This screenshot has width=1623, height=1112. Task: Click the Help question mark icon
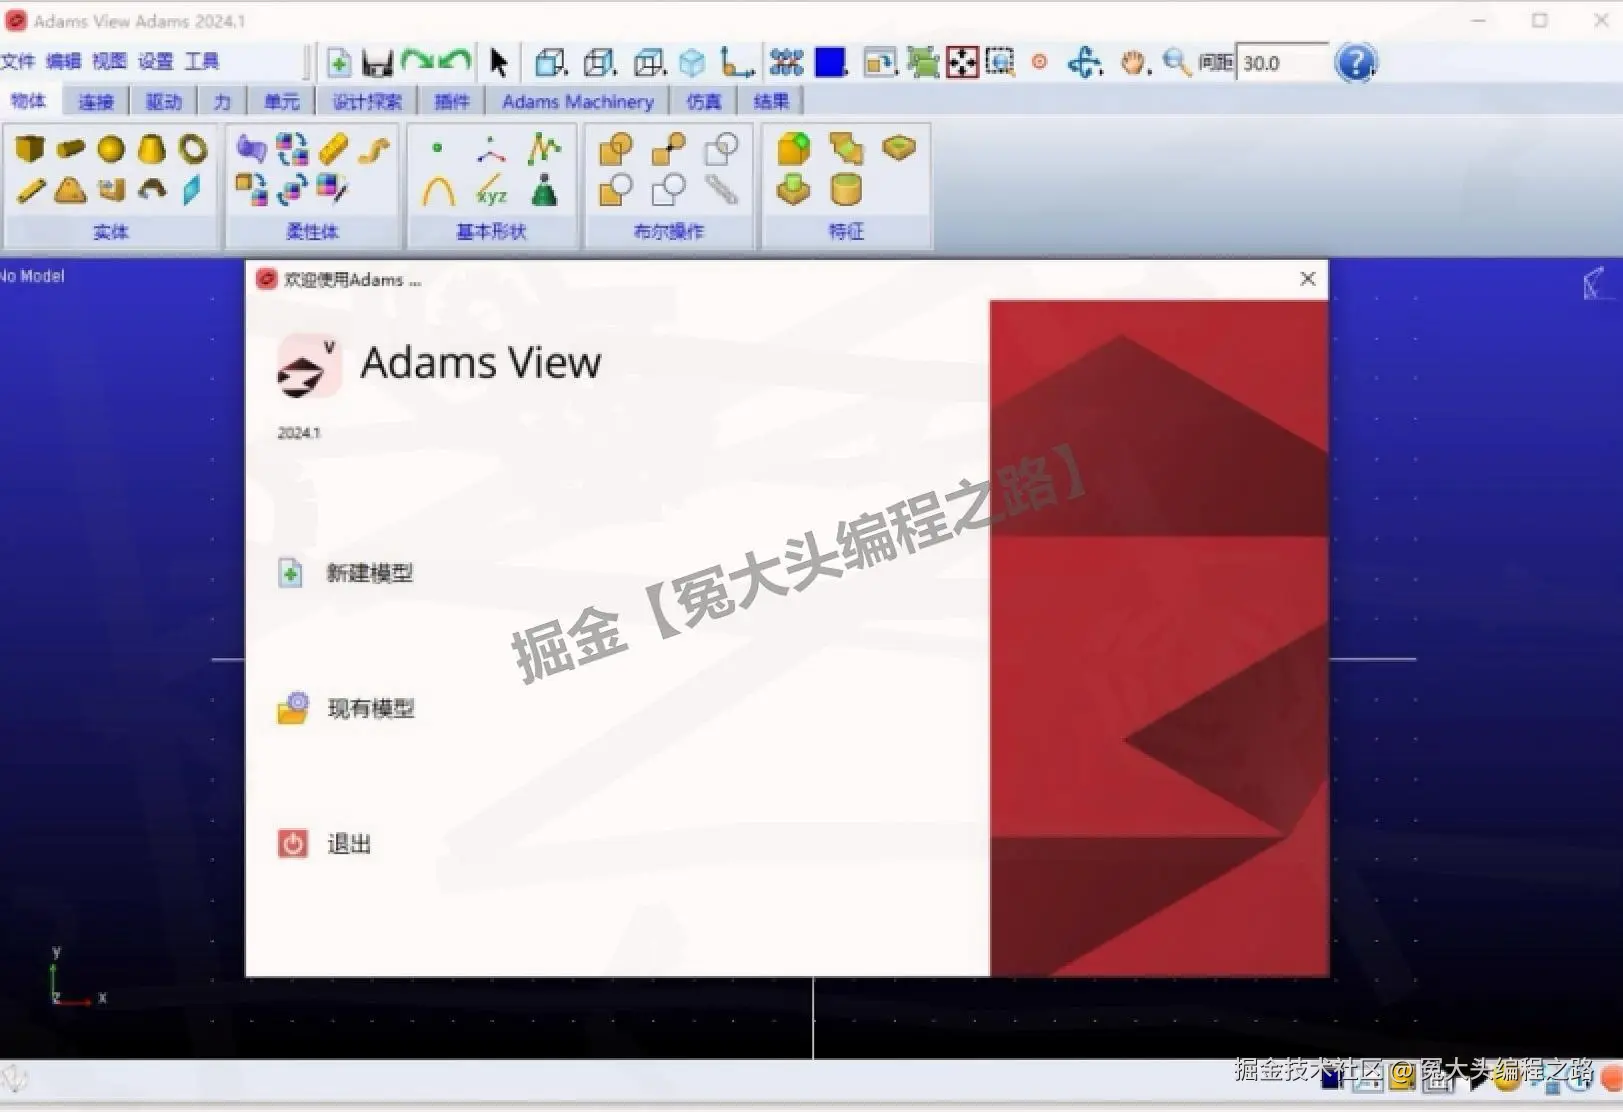(1357, 62)
